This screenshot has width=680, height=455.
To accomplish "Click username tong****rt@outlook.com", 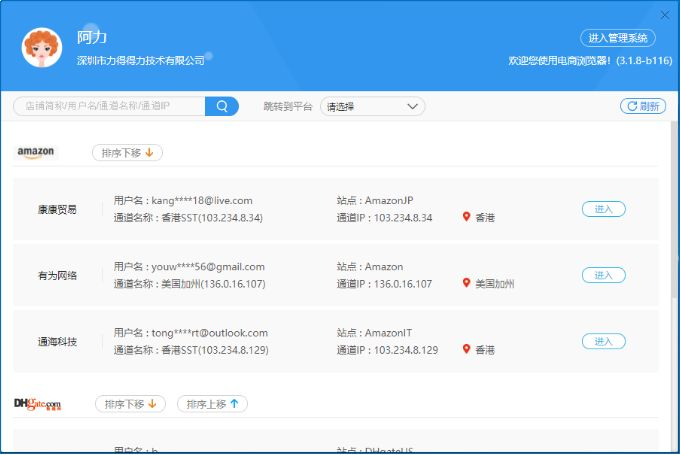I will pyautogui.click(x=209, y=333).
